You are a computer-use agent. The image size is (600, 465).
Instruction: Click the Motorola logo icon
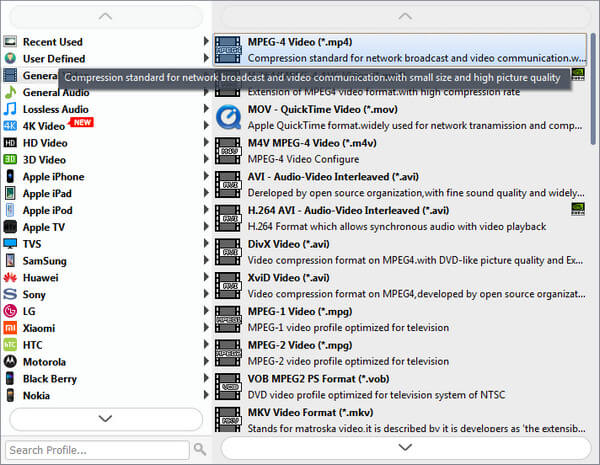coord(10,361)
